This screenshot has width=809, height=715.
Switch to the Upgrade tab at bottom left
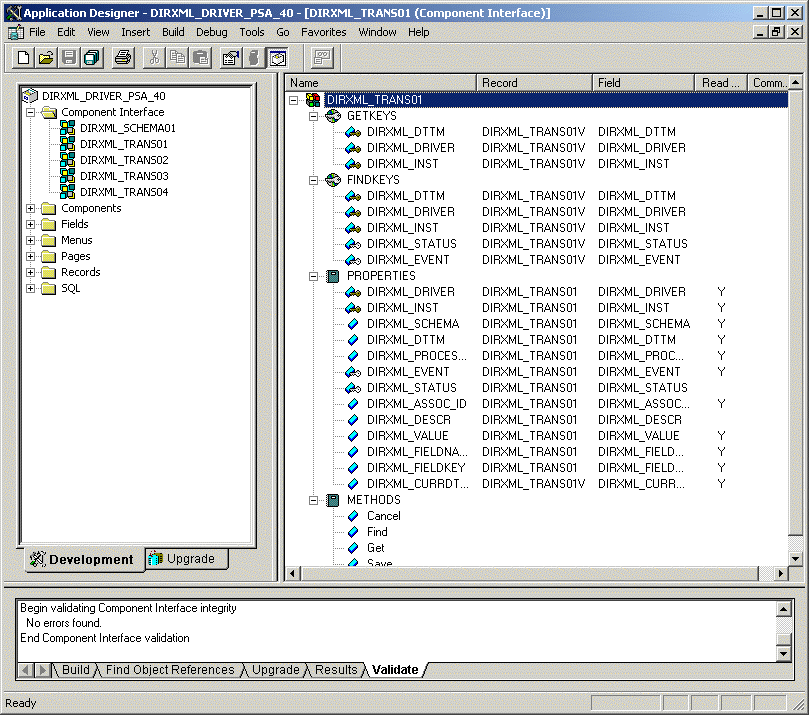(186, 560)
